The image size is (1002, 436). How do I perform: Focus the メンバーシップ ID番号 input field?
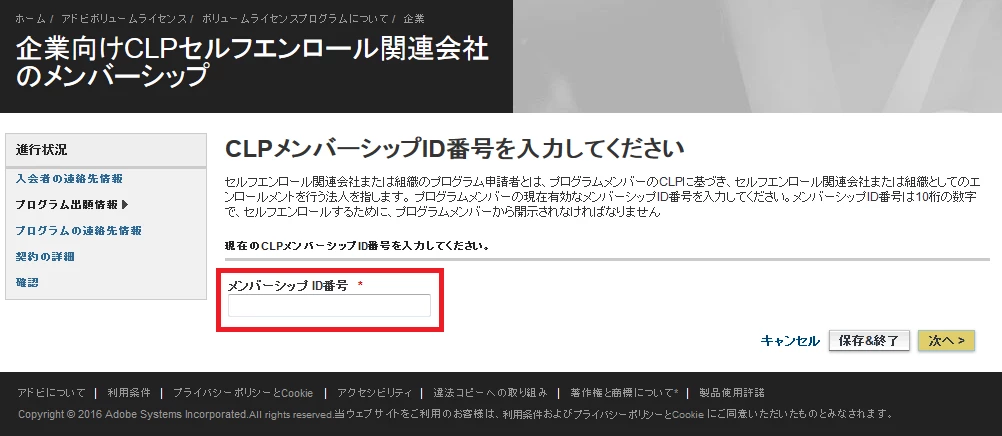point(329,306)
